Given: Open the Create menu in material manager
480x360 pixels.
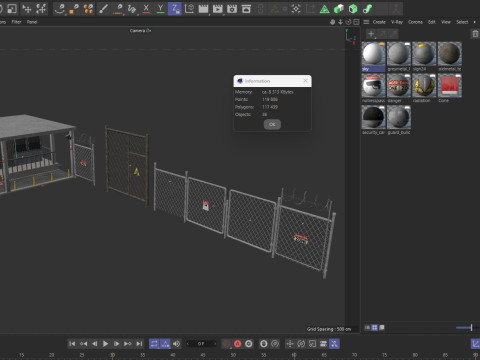Looking at the screenshot, I should 379,22.
